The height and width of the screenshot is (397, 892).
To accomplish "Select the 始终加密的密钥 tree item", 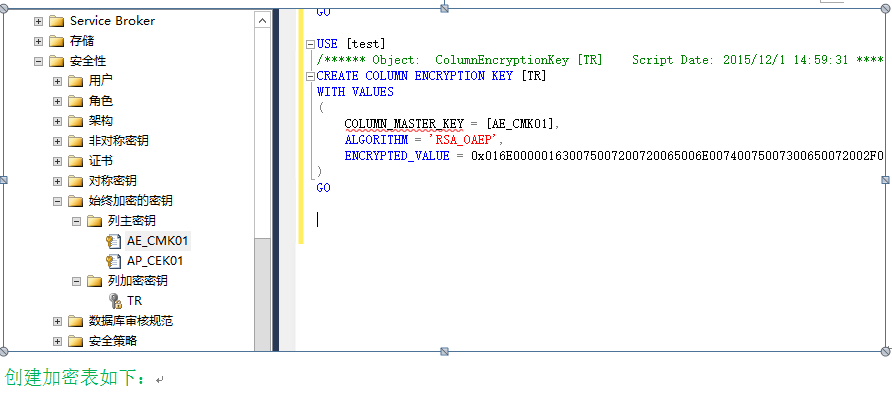I will pos(131,201).
